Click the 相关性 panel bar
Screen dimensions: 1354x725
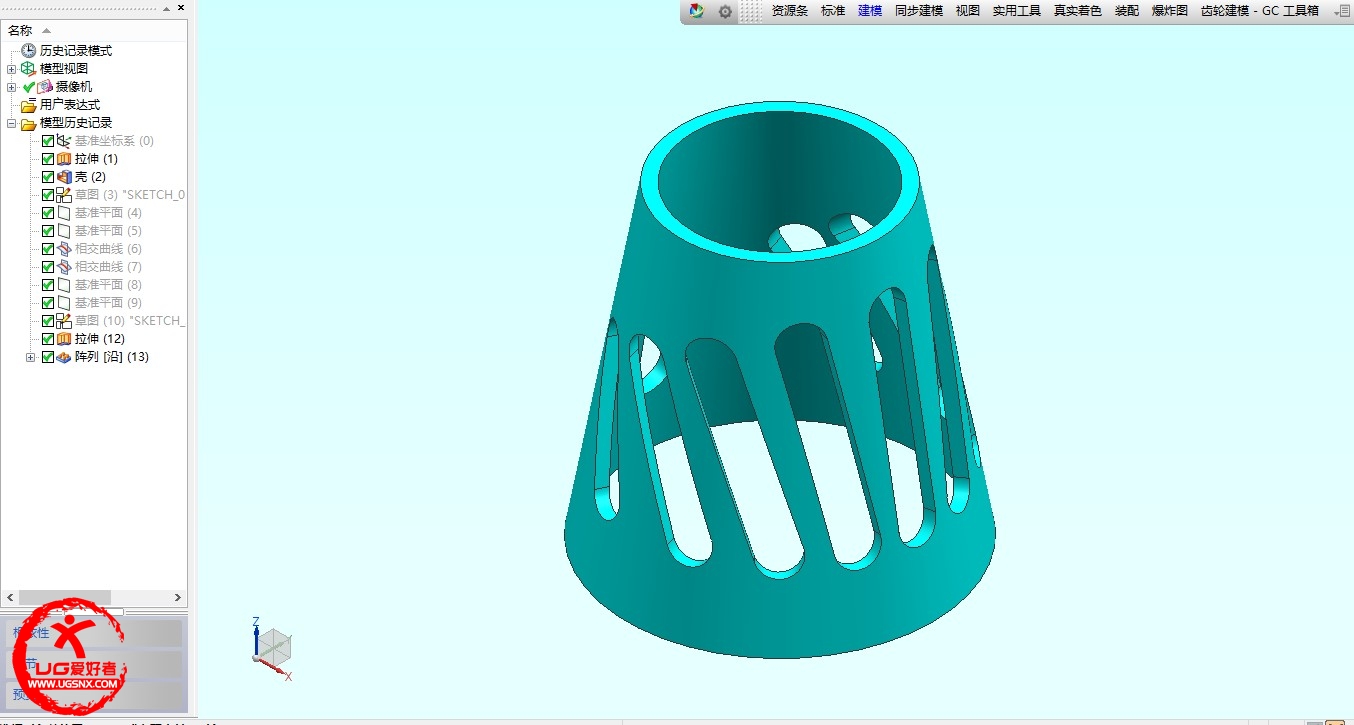(95, 633)
